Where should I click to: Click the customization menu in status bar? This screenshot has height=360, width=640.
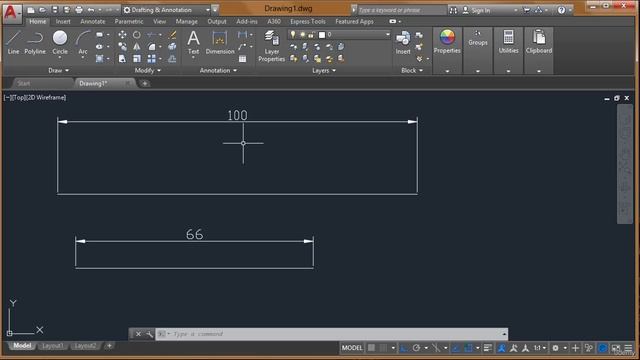pyautogui.click(x=628, y=348)
